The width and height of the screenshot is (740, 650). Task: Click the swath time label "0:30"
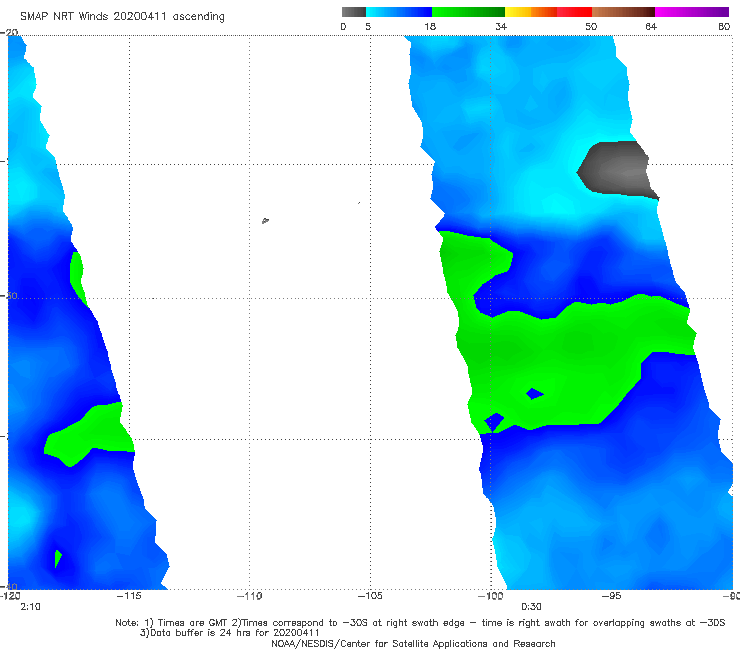[531, 607]
